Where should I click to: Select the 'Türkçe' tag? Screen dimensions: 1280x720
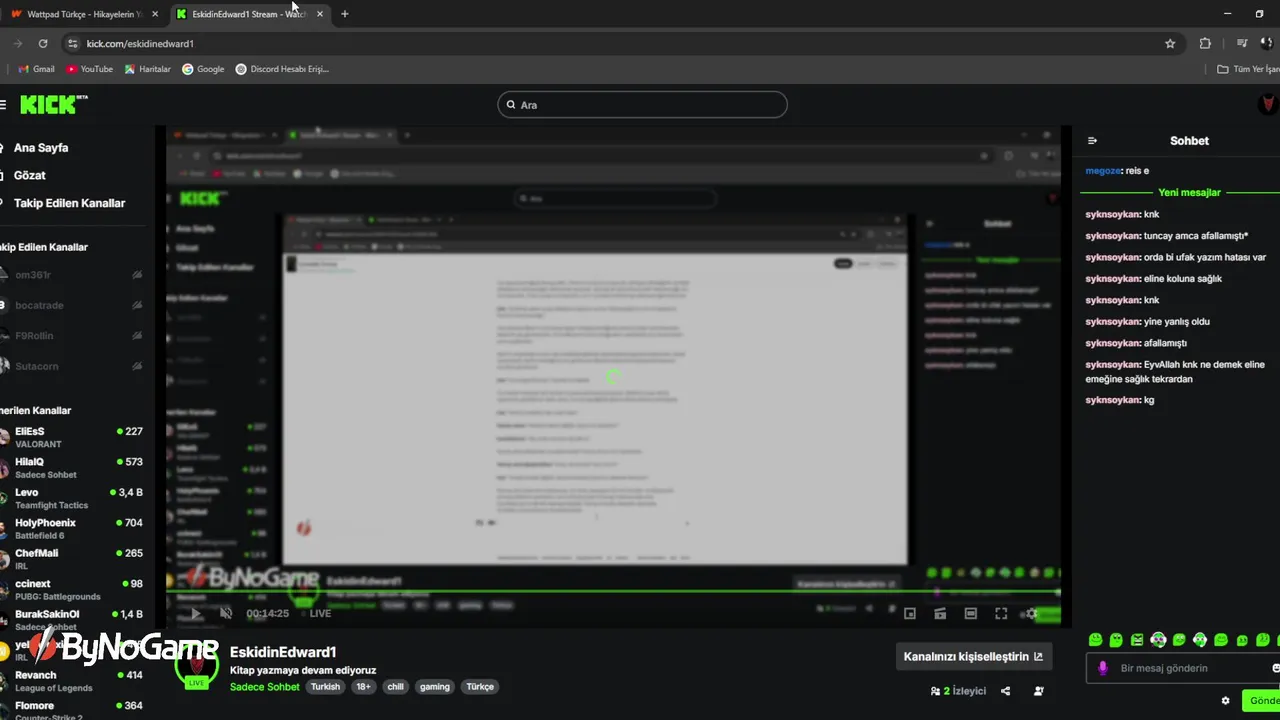click(x=480, y=687)
